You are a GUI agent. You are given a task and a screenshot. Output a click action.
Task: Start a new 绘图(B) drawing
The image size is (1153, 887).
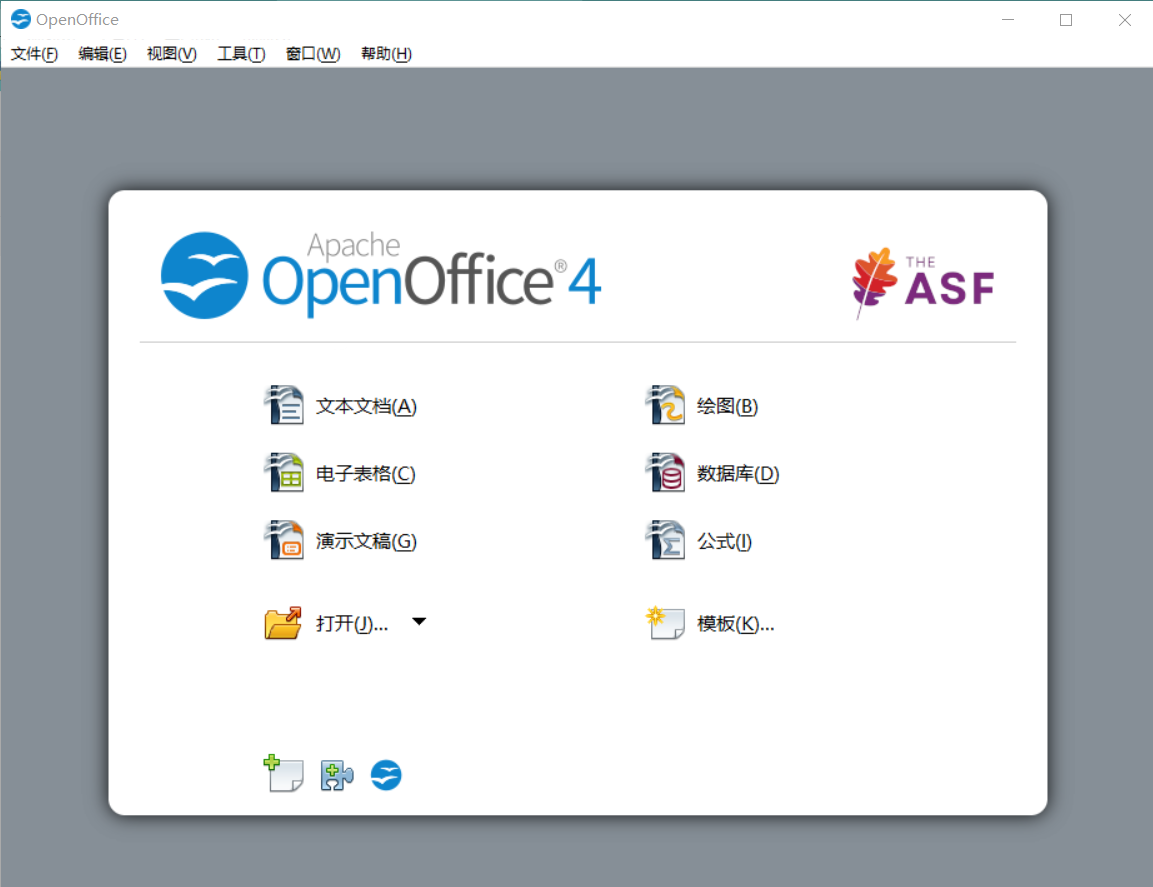(x=727, y=406)
